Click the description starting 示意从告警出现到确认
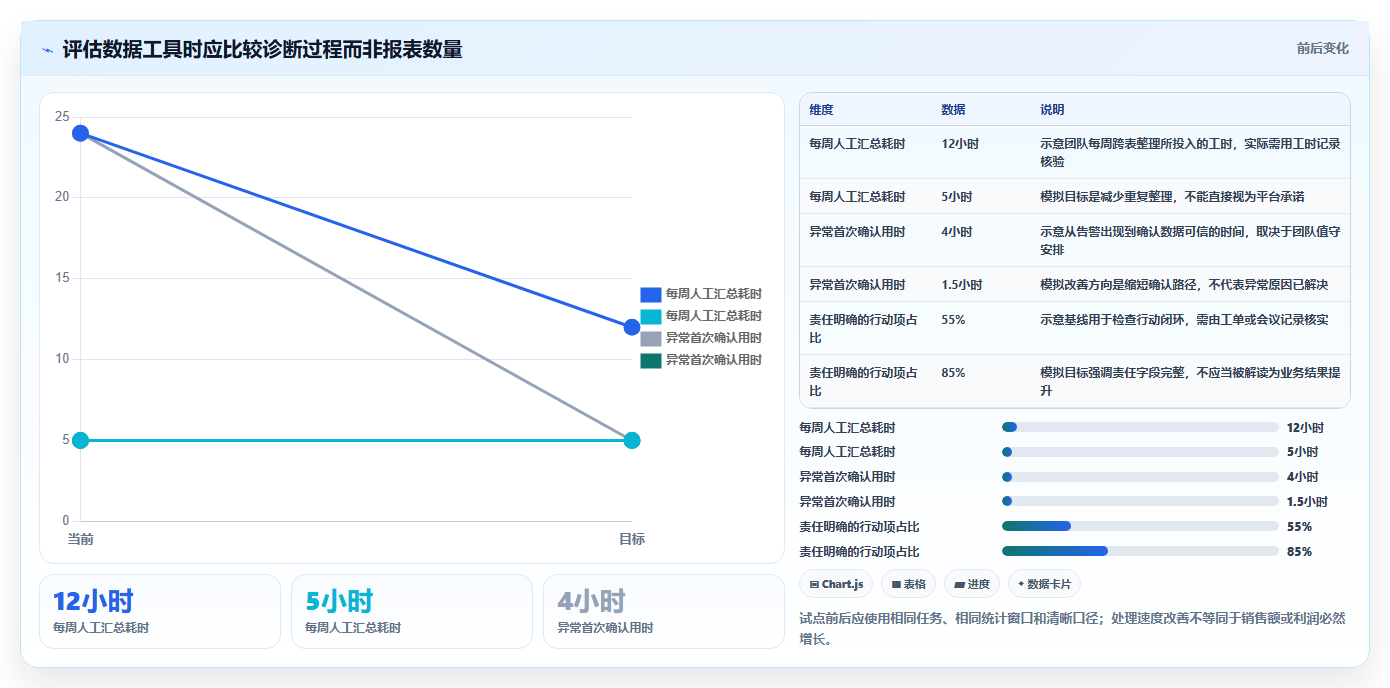Screen dimensions: 1390x688 pyautogui.click(x=1190, y=240)
